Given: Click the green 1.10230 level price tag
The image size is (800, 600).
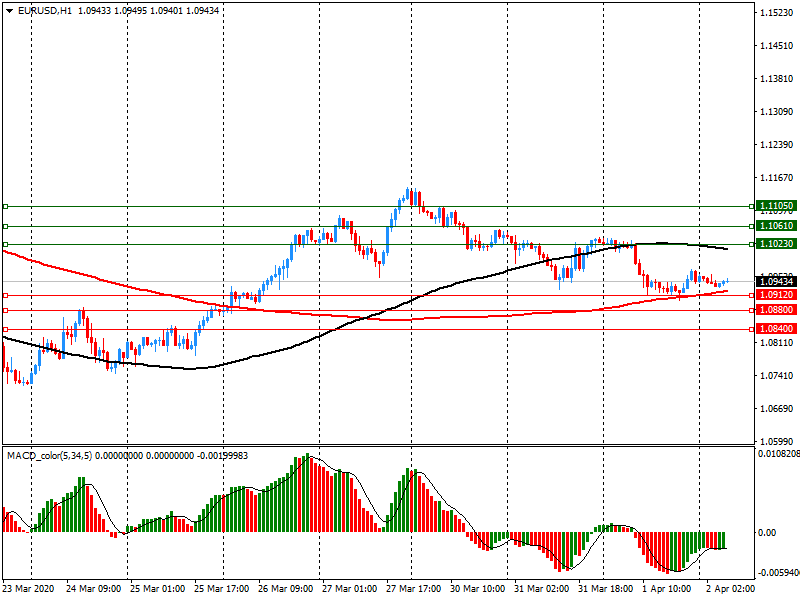Looking at the screenshot, I should 777,244.
